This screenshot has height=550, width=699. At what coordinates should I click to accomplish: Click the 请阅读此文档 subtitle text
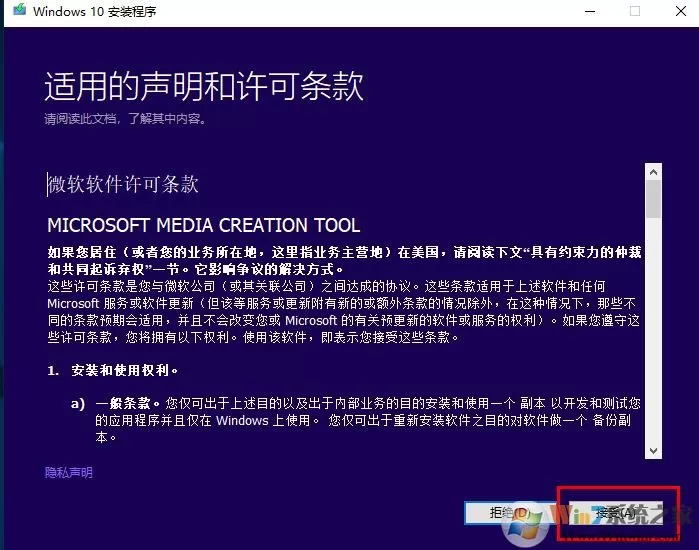tap(125, 119)
